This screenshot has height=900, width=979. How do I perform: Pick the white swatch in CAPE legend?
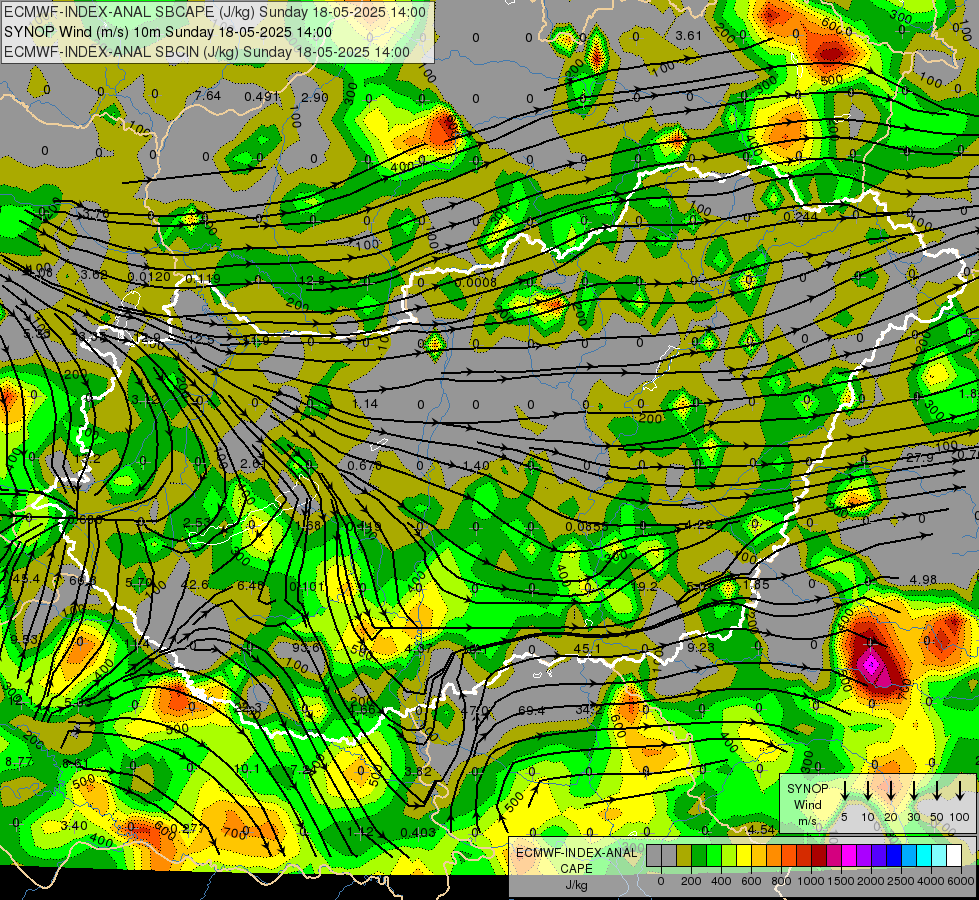[953, 856]
